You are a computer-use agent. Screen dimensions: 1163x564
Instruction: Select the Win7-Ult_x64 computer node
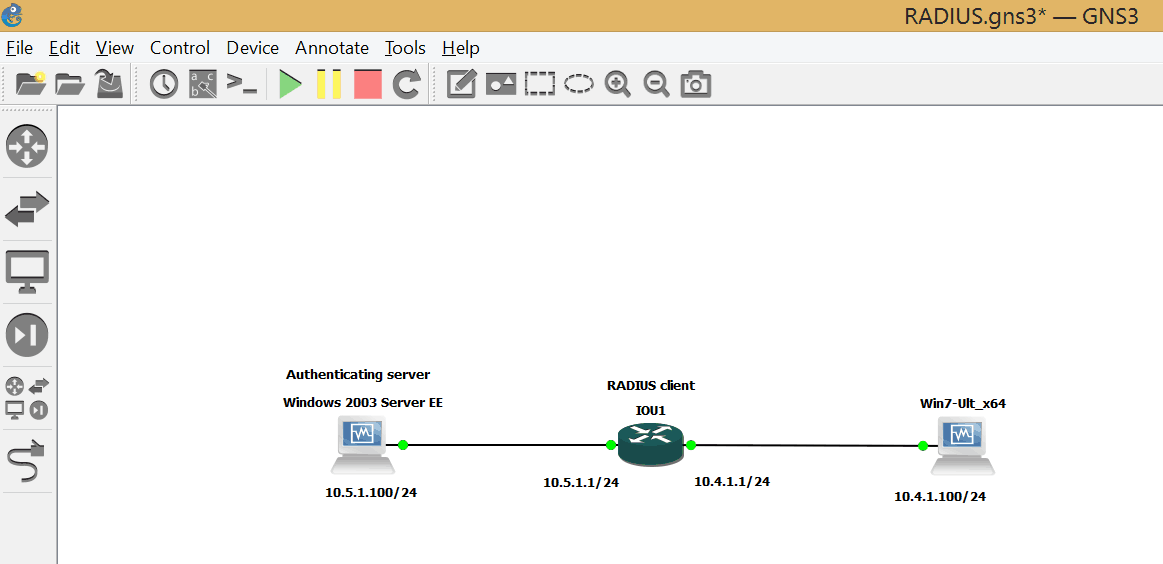pyautogui.click(x=963, y=445)
